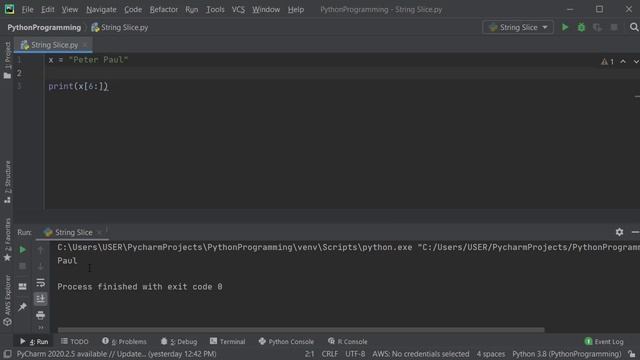
Task: Open the 5: Debug tab
Action: (179, 341)
